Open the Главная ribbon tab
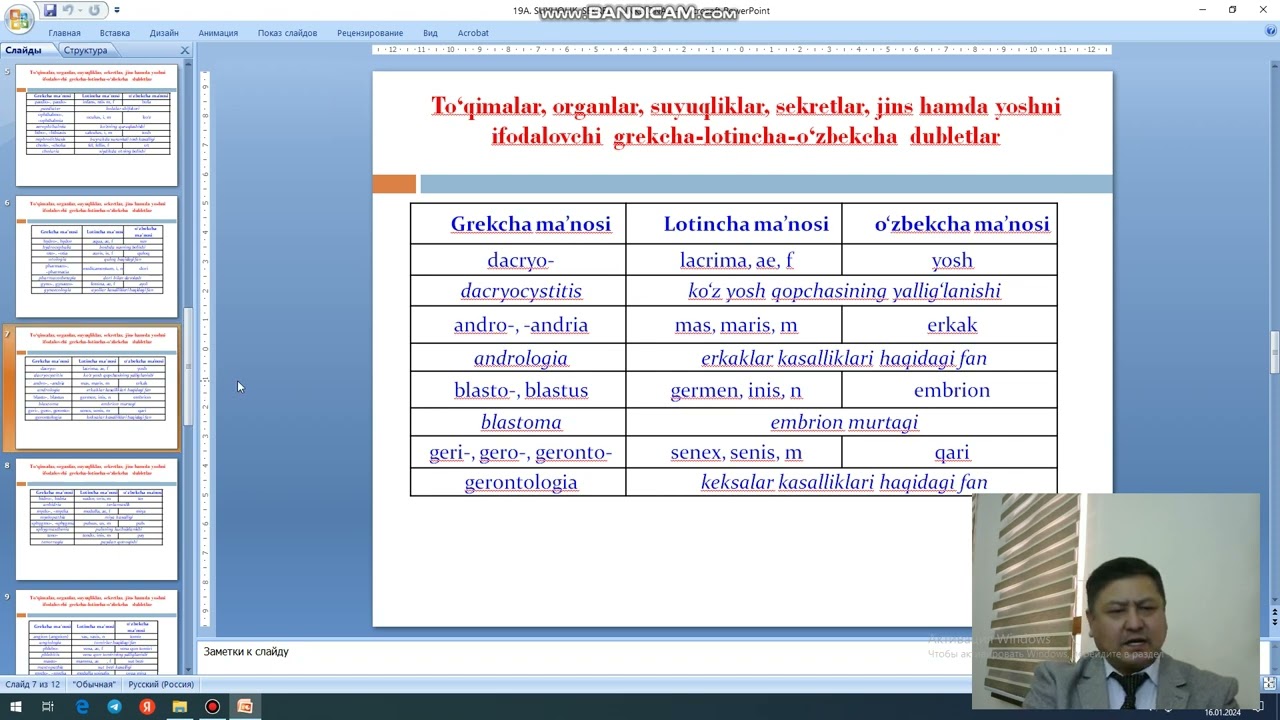The image size is (1280, 720). pyautogui.click(x=64, y=33)
